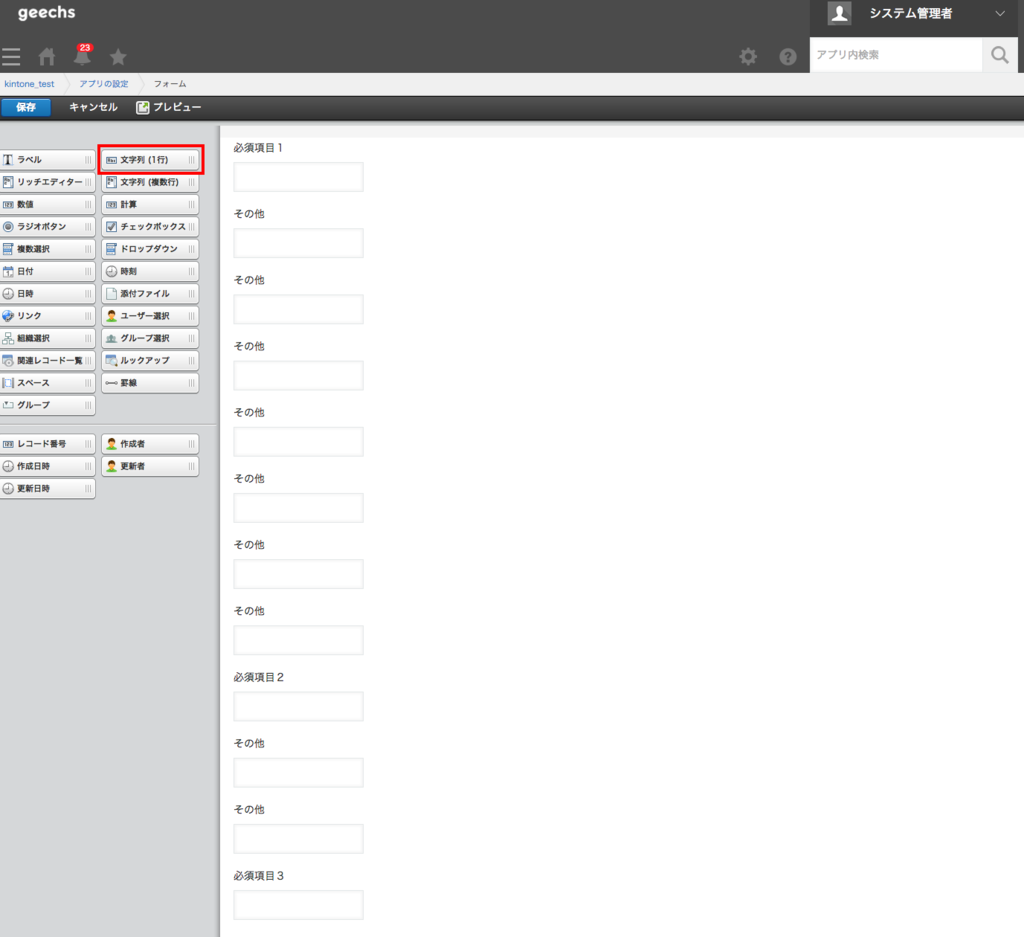Select the 作成者 creator field item
The image size is (1024, 937).
pos(150,444)
